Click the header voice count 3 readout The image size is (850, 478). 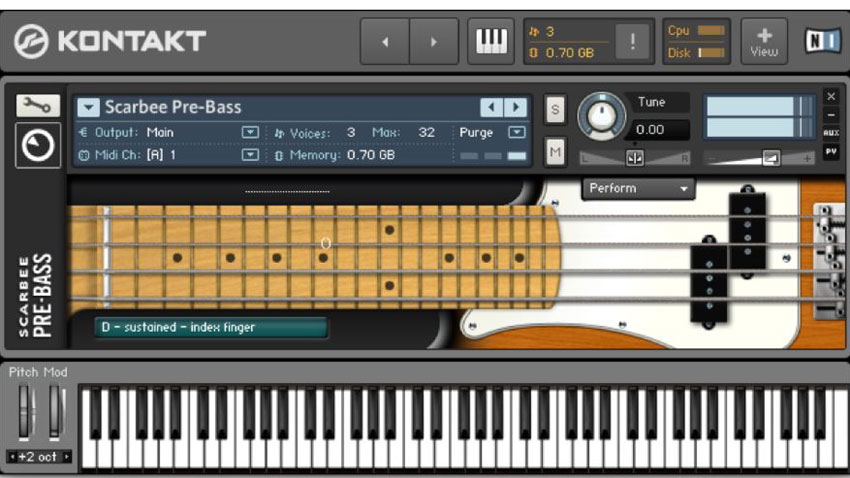click(x=550, y=31)
